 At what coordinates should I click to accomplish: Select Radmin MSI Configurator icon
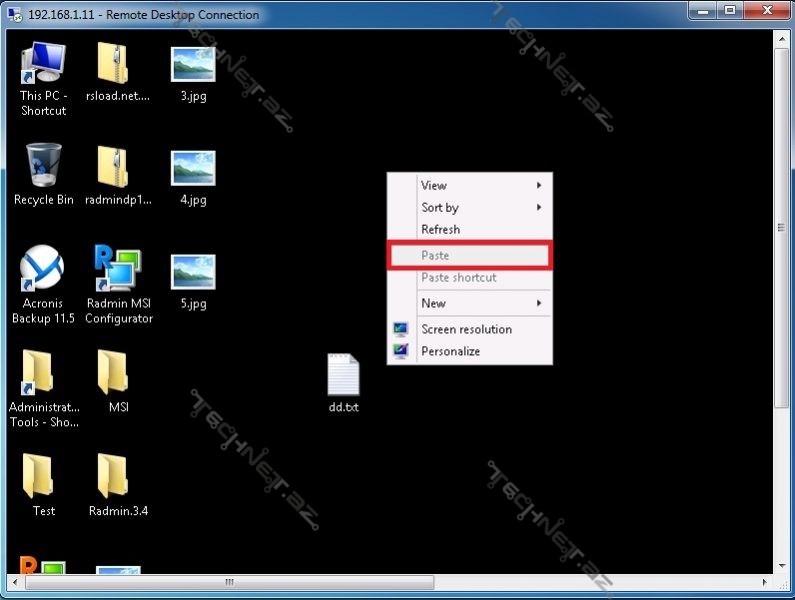pyautogui.click(x=118, y=268)
